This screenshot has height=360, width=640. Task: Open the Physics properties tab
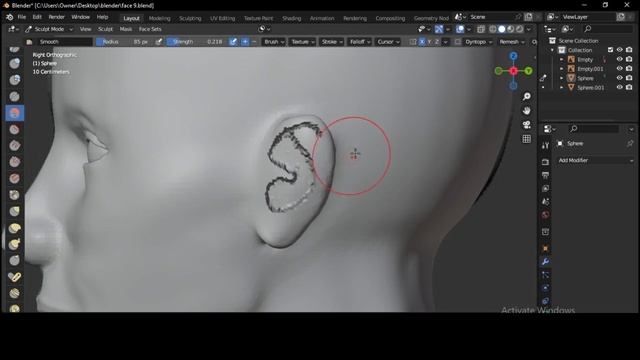pyautogui.click(x=545, y=288)
